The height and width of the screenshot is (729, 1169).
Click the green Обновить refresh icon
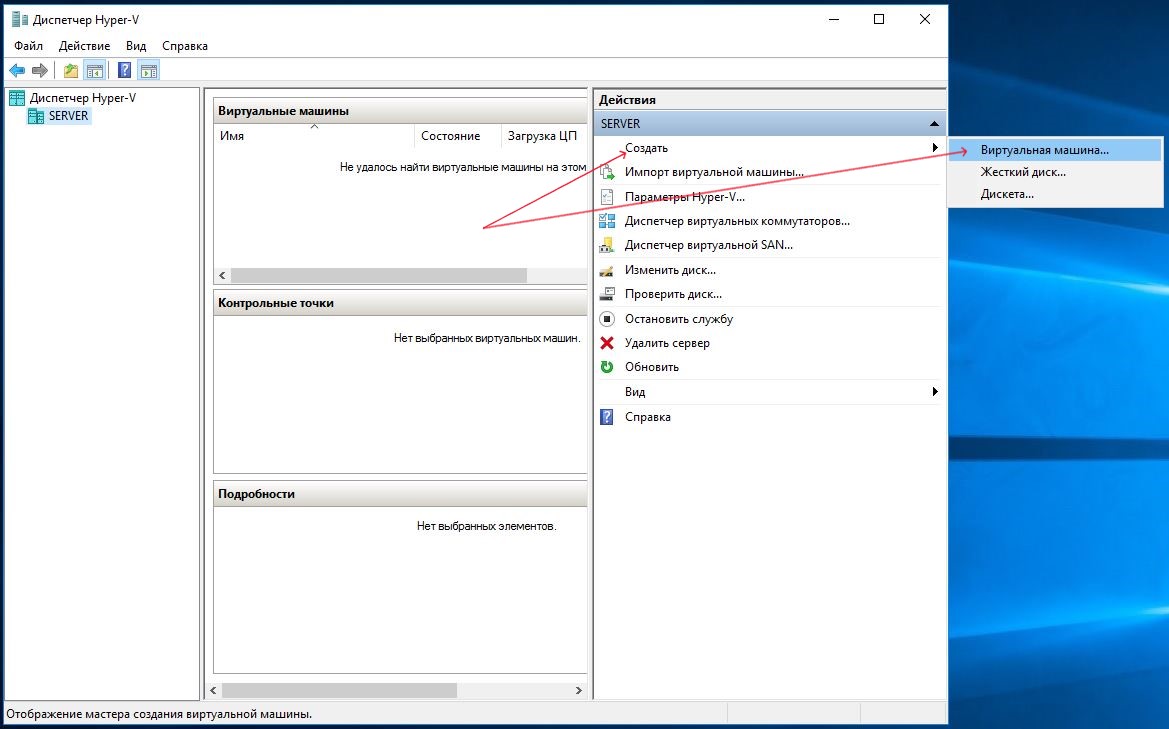606,367
